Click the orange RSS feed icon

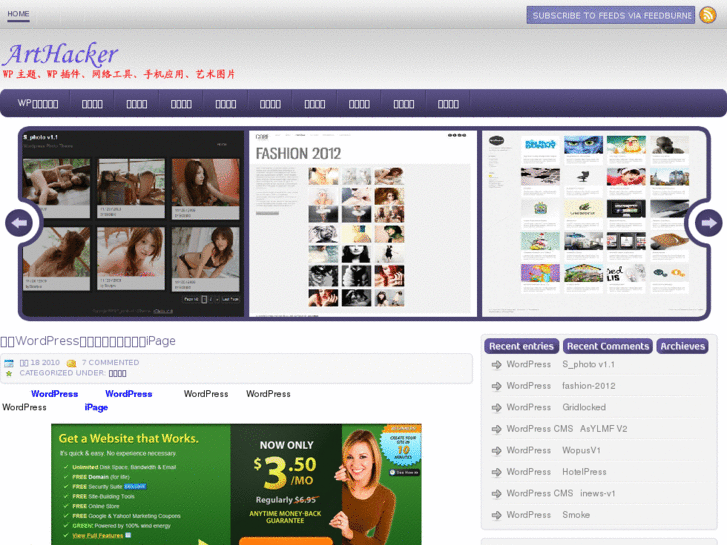coord(708,15)
